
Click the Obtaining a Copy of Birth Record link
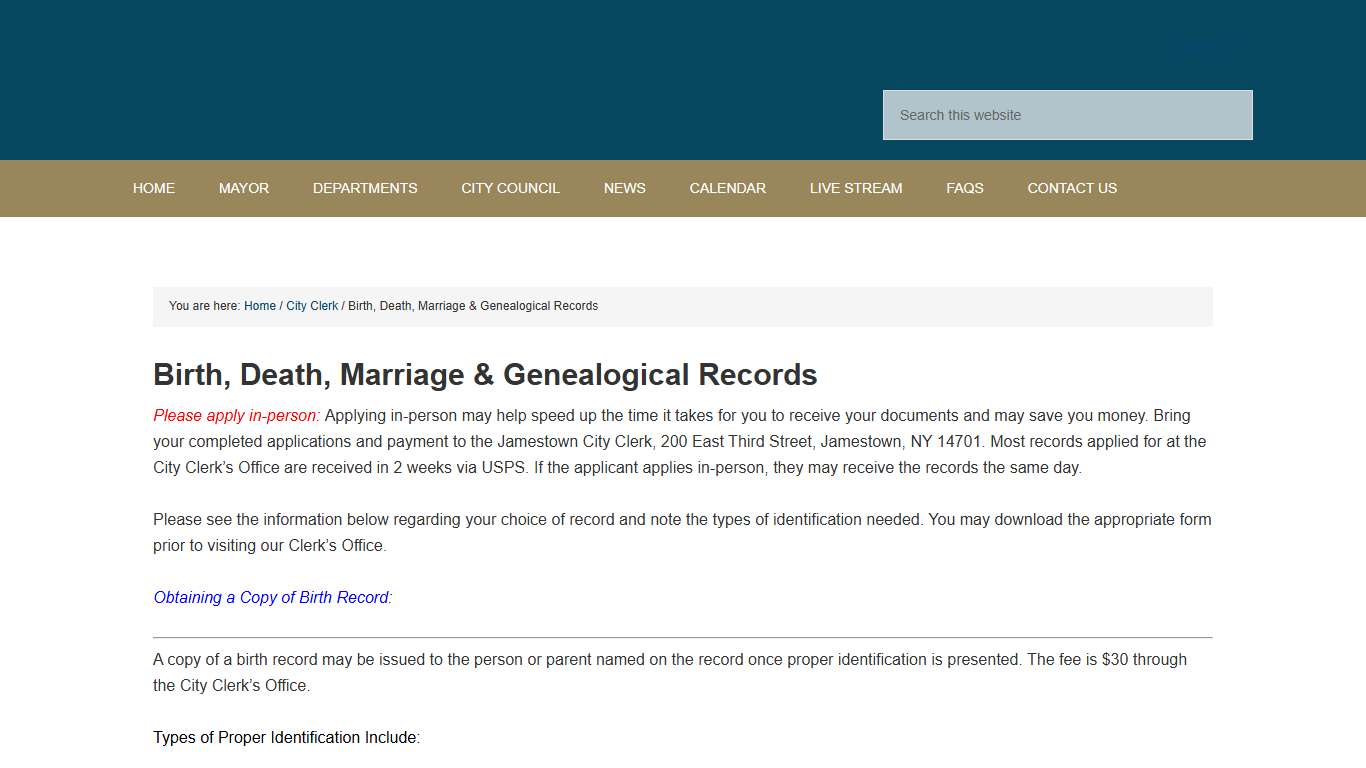(x=272, y=597)
